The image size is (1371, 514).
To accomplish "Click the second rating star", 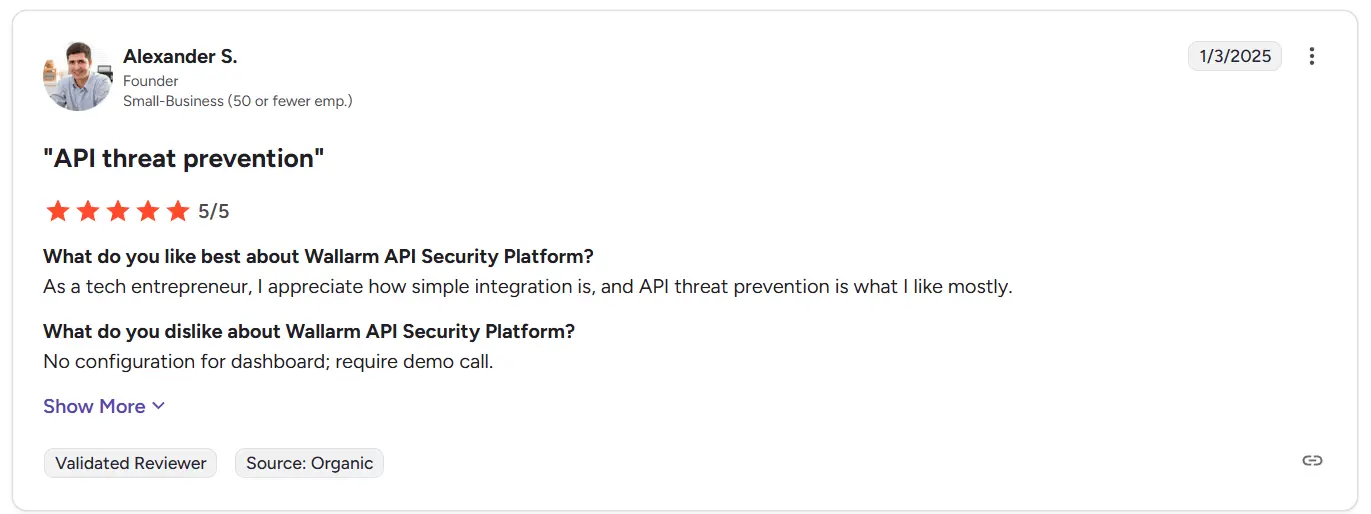I will (x=88, y=211).
